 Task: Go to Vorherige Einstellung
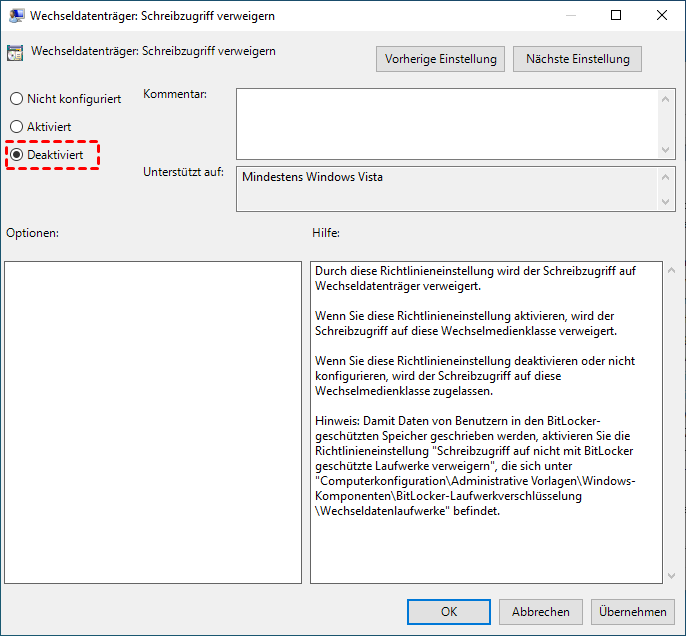(x=440, y=59)
